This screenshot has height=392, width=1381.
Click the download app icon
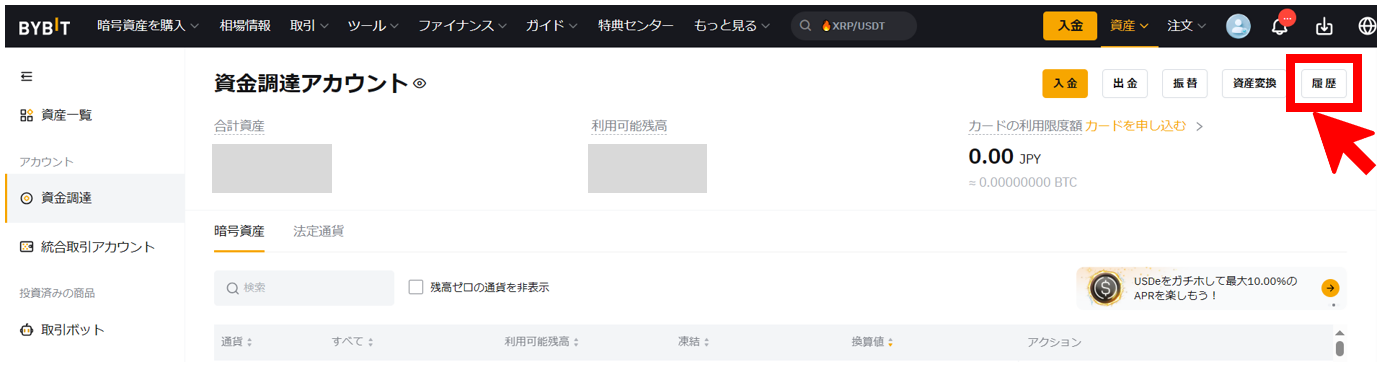point(1324,26)
